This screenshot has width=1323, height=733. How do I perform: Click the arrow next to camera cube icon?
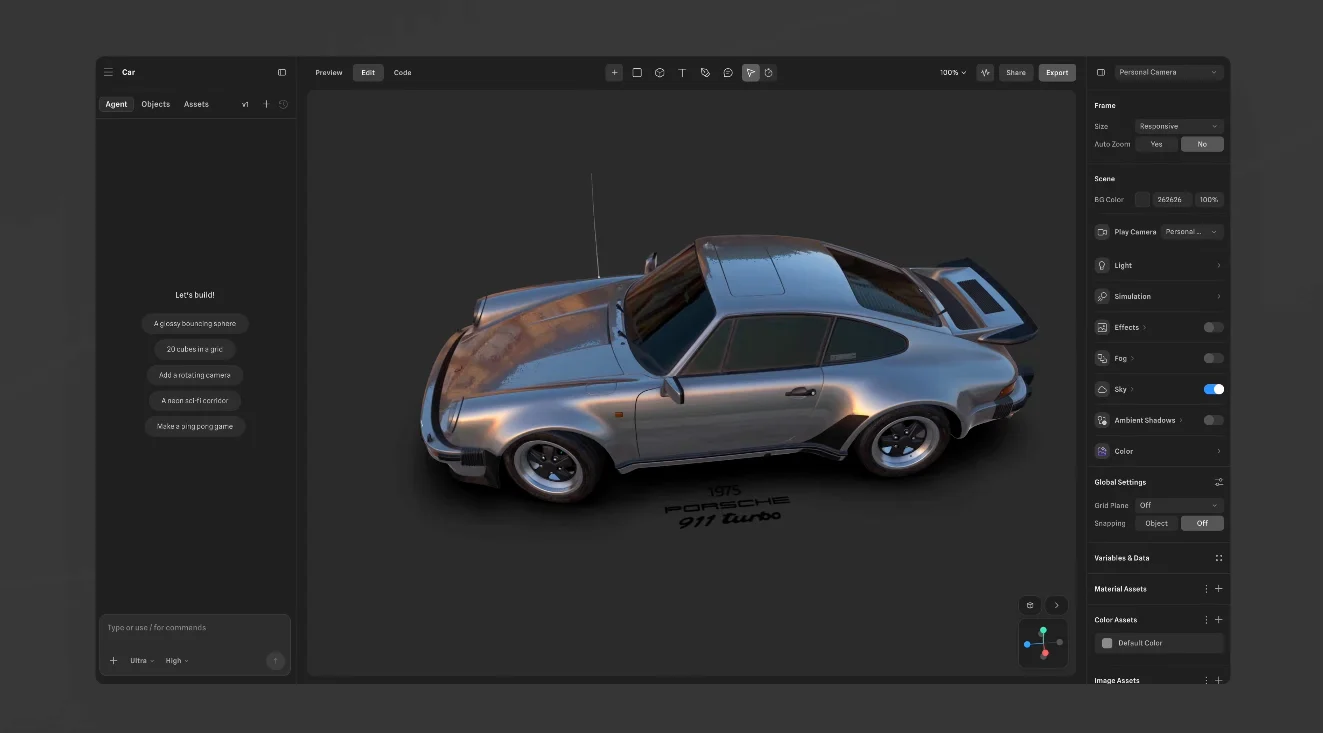pos(1057,605)
